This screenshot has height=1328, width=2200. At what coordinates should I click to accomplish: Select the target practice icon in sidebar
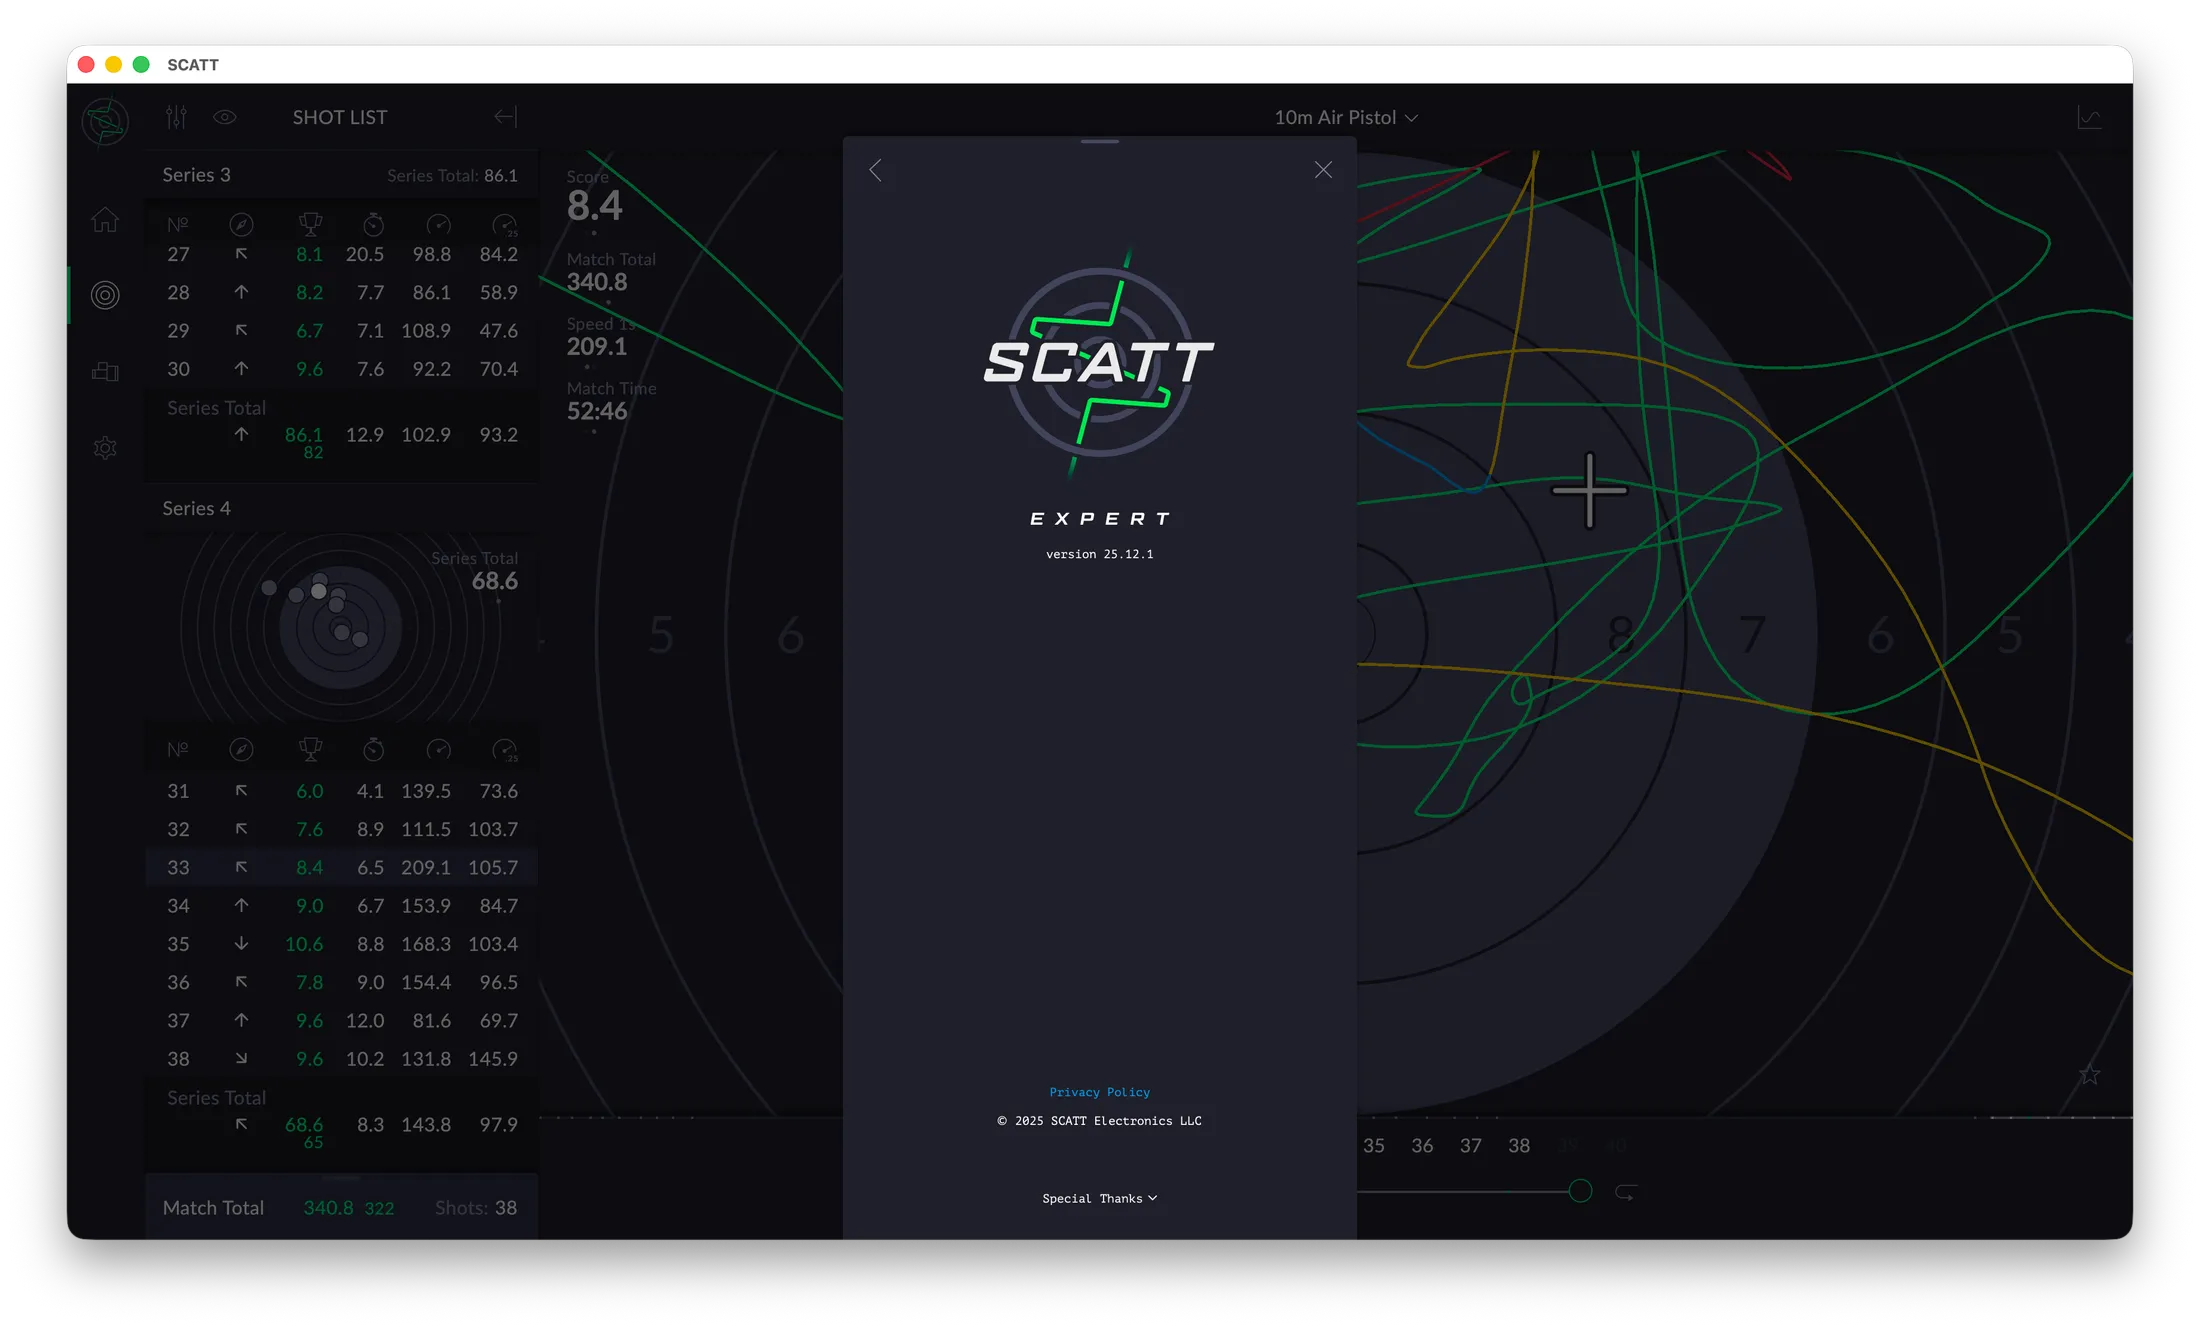(x=105, y=294)
